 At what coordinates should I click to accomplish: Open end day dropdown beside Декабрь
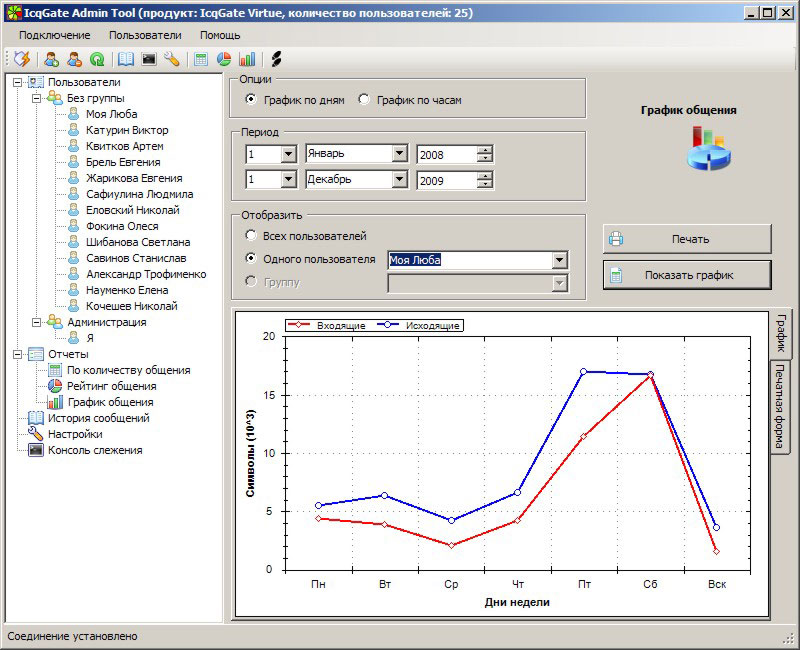pyautogui.click(x=289, y=179)
